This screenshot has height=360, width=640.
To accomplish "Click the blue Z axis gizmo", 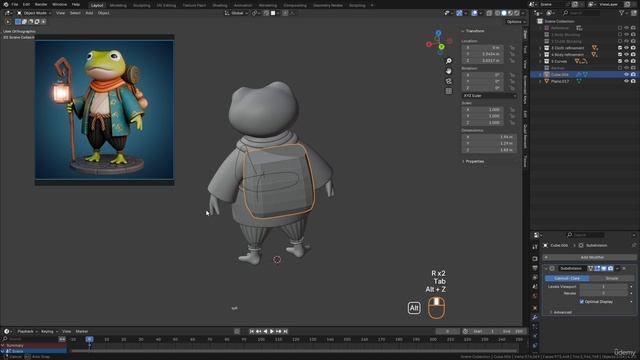I will coord(438,33).
